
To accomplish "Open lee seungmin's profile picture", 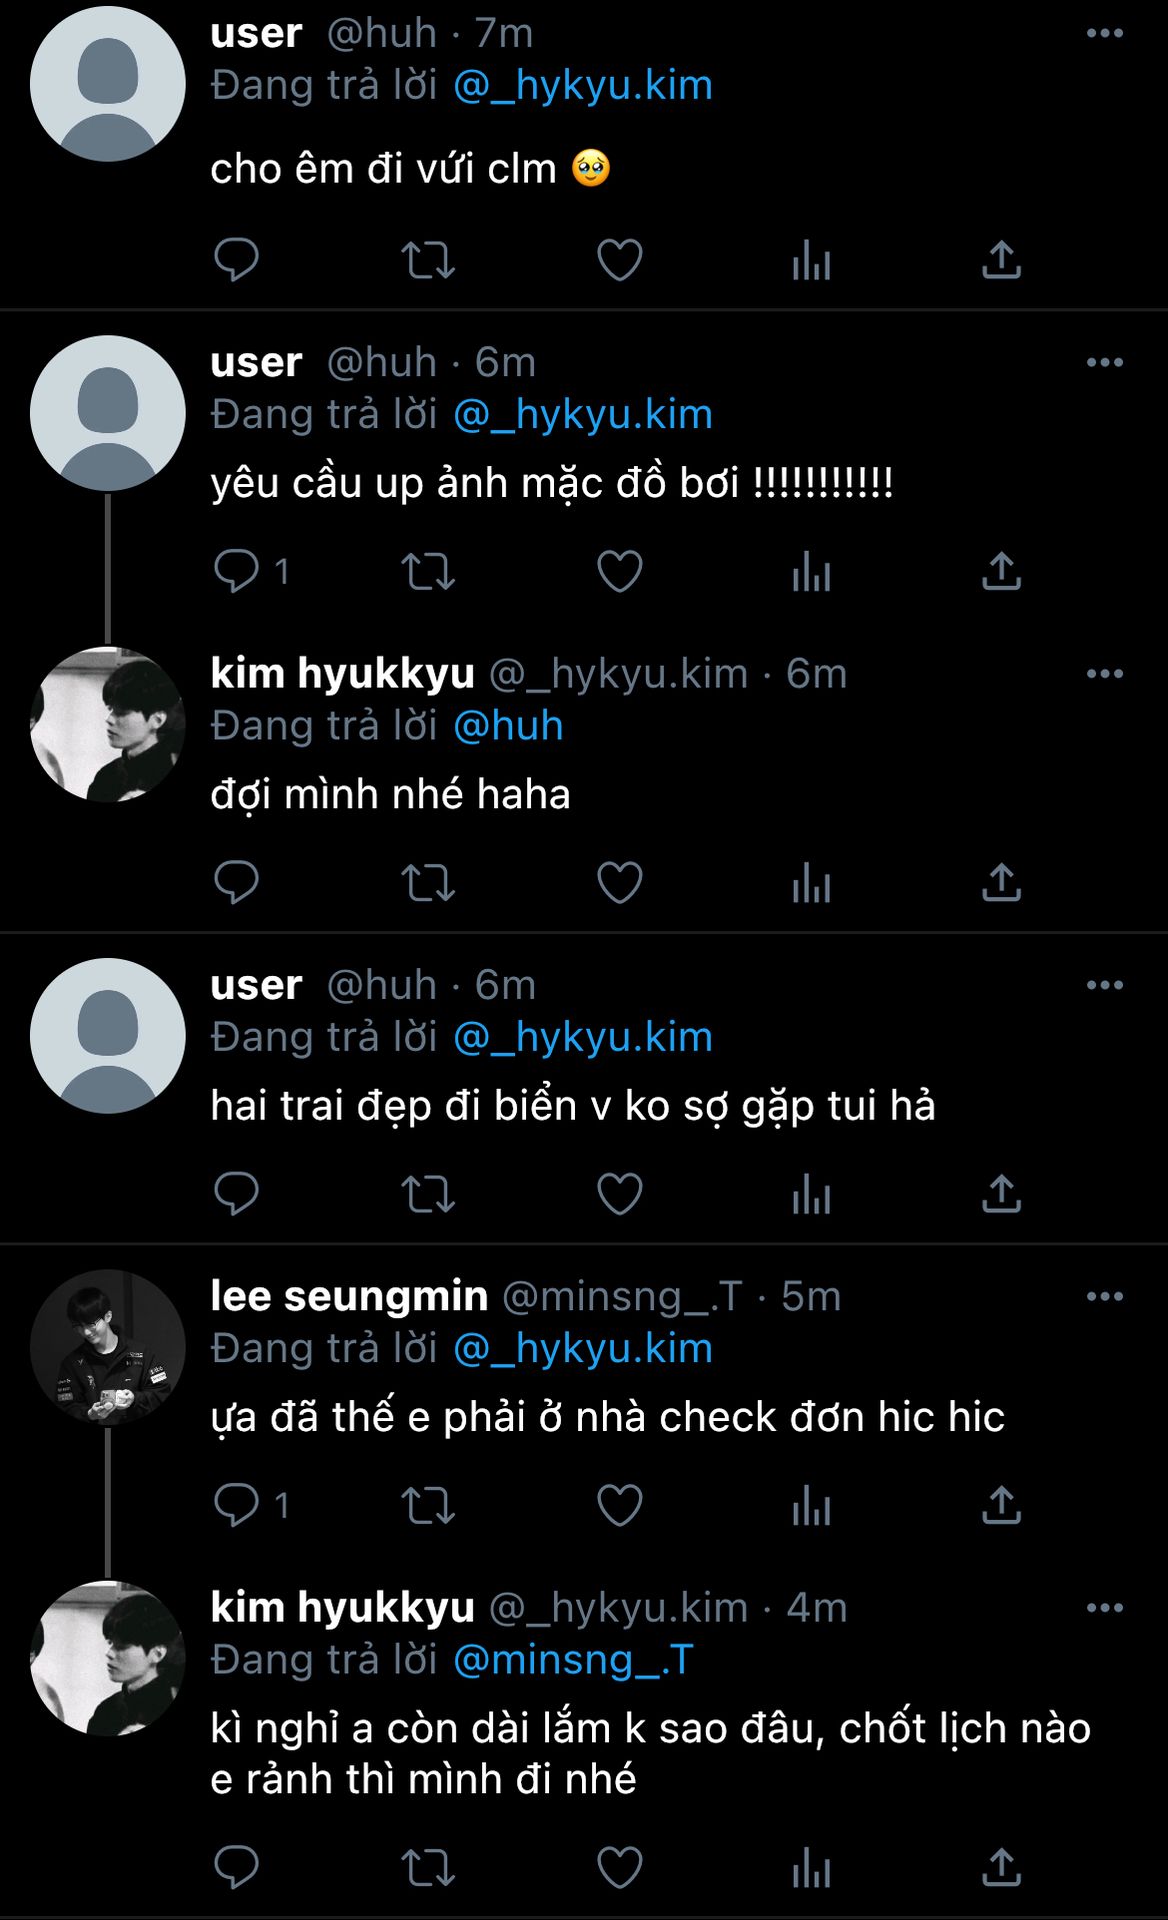I will 108,1347.
